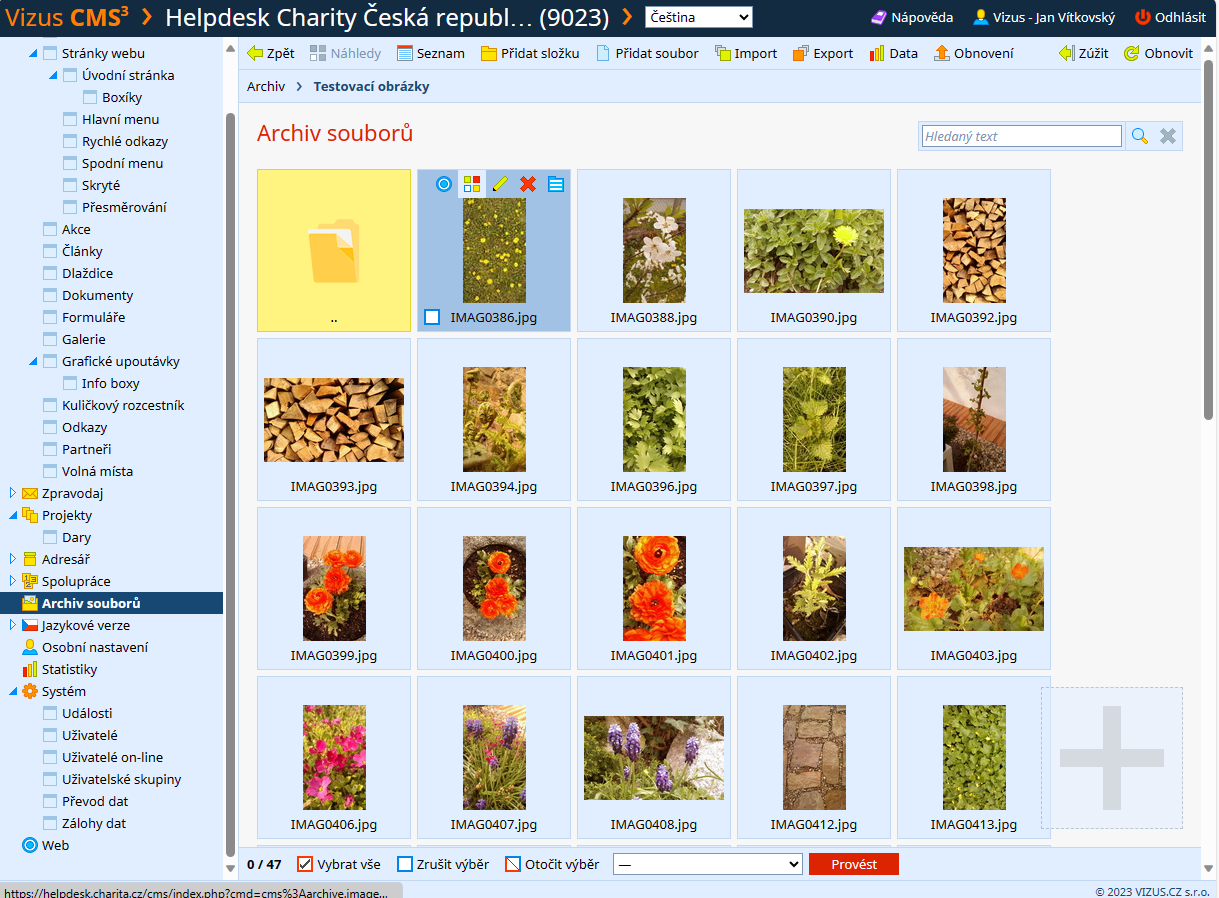
Task: Open the Data chart tool
Action: [x=893, y=53]
